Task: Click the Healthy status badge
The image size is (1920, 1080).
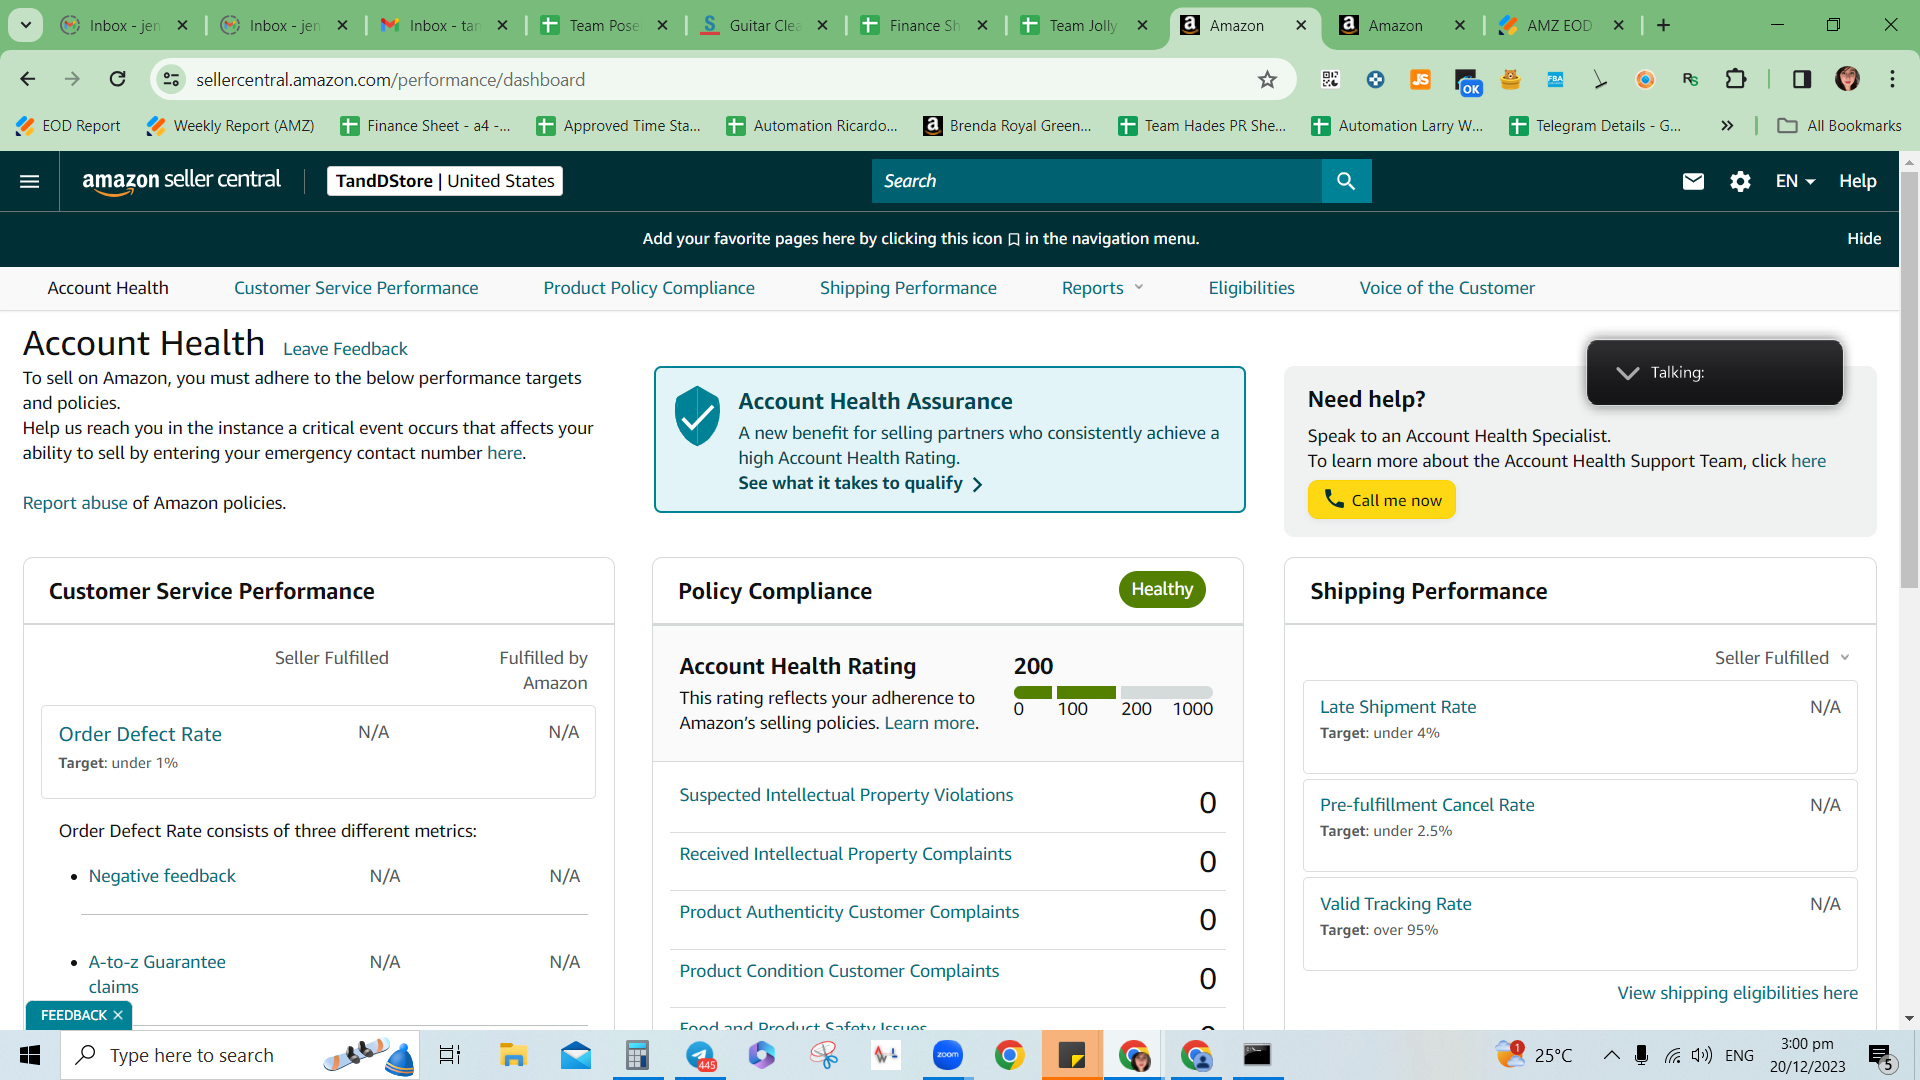Action: click(1162, 589)
